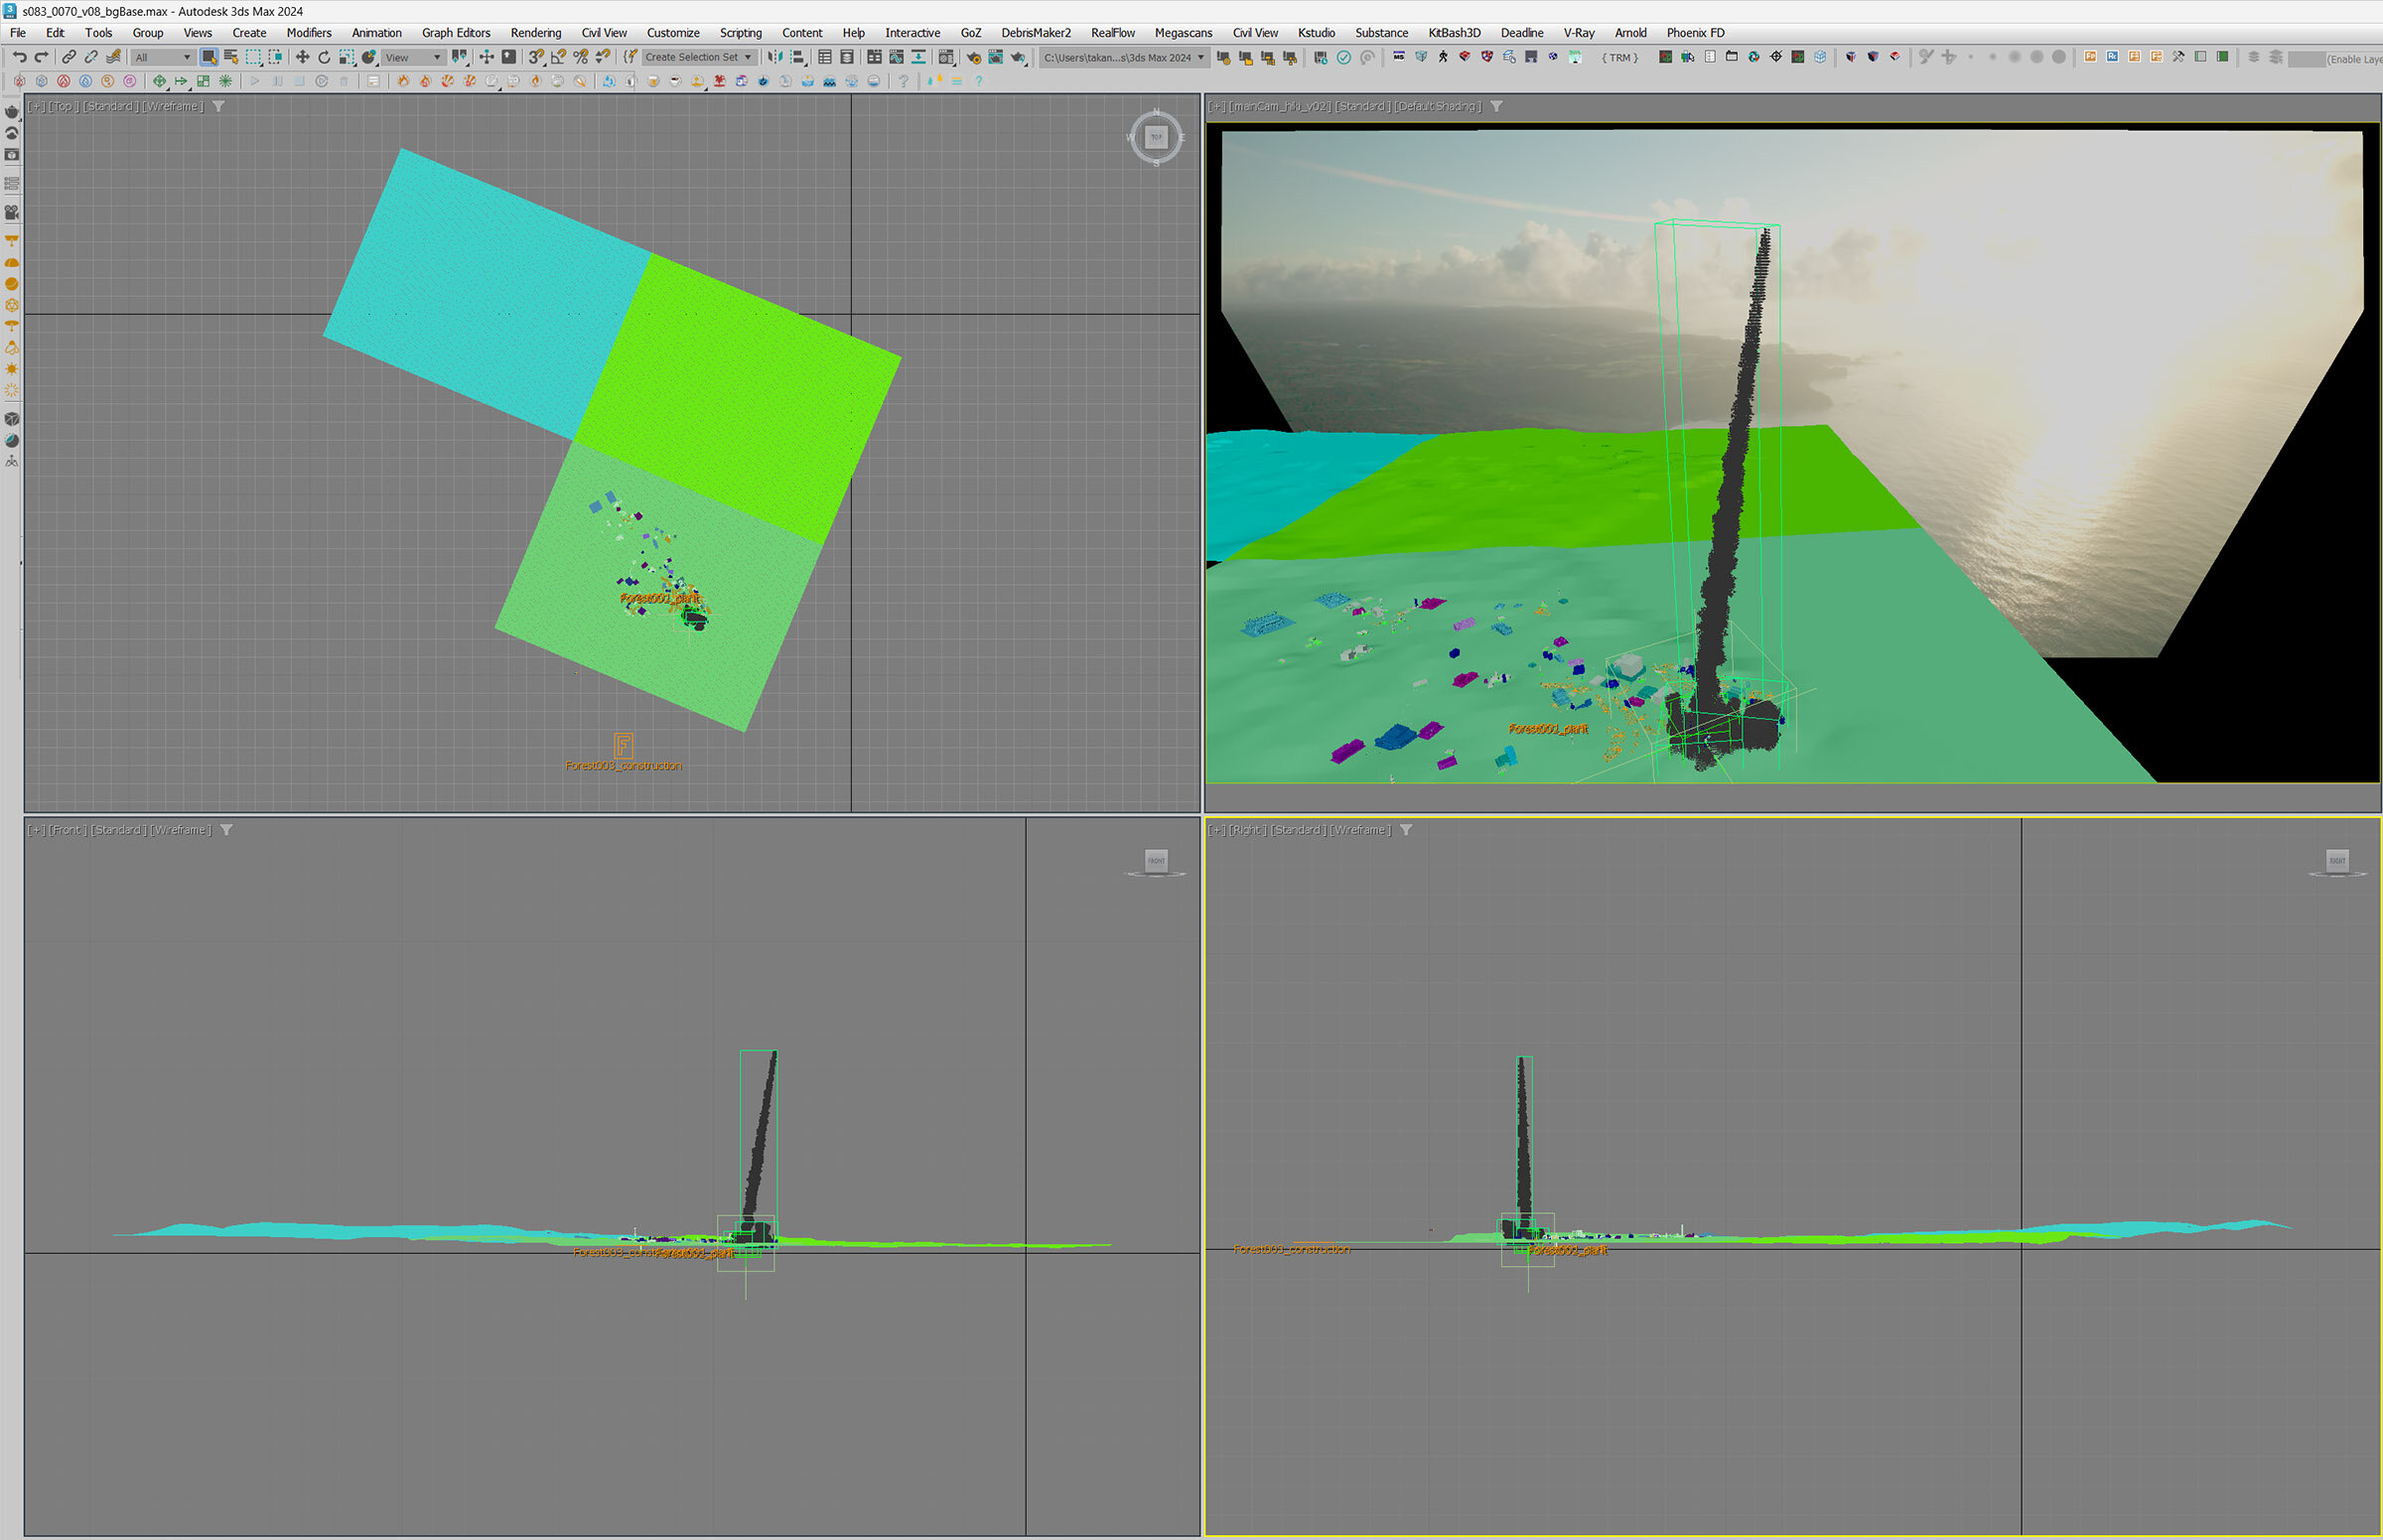Expand the Create Selection Set dropdown
Image resolution: width=2383 pixels, height=1540 pixels.
pyautogui.click(x=748, y=57)
